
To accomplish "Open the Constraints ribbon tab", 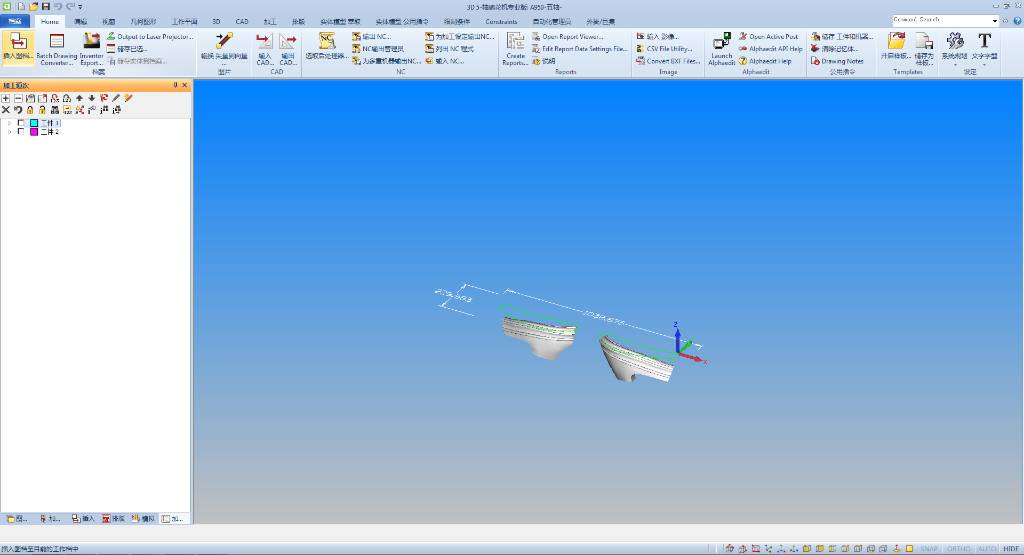I will pos(501,21).
